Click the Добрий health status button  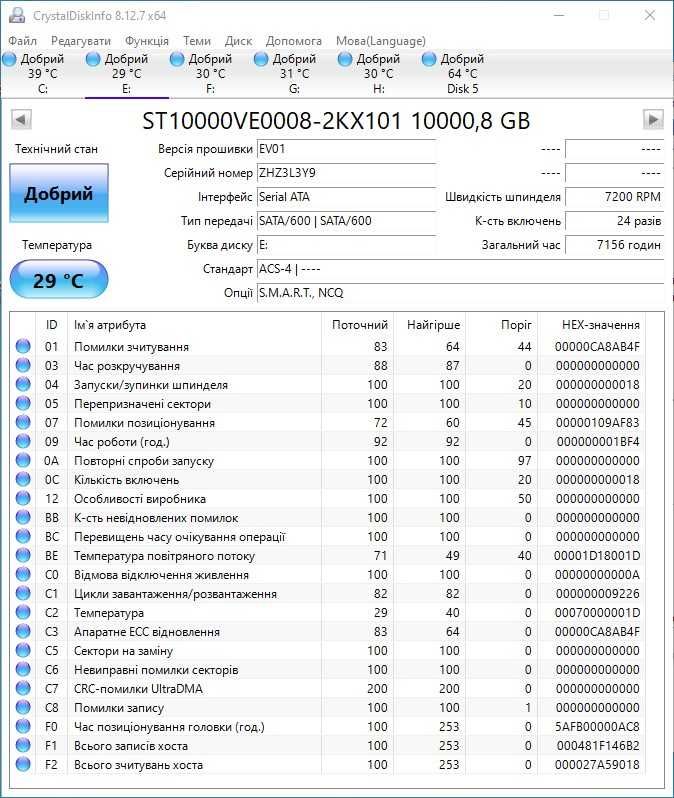(x=59, y=193)
